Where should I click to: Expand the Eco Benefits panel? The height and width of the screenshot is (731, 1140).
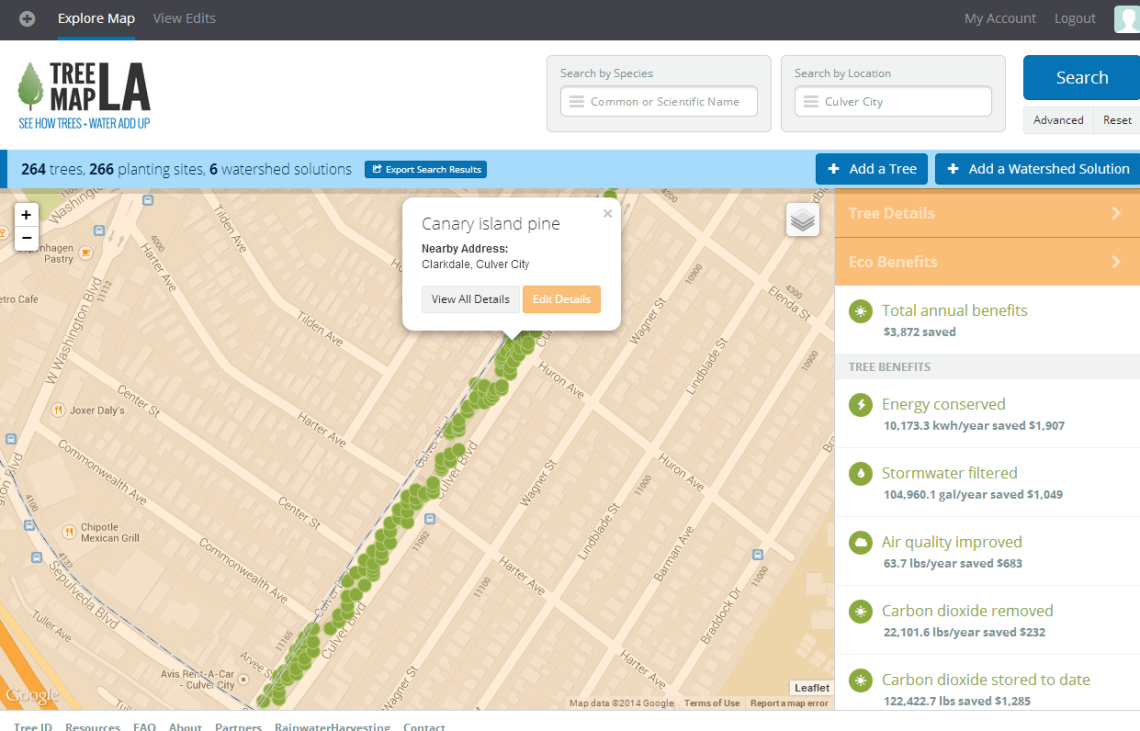(x=986, y=261)
